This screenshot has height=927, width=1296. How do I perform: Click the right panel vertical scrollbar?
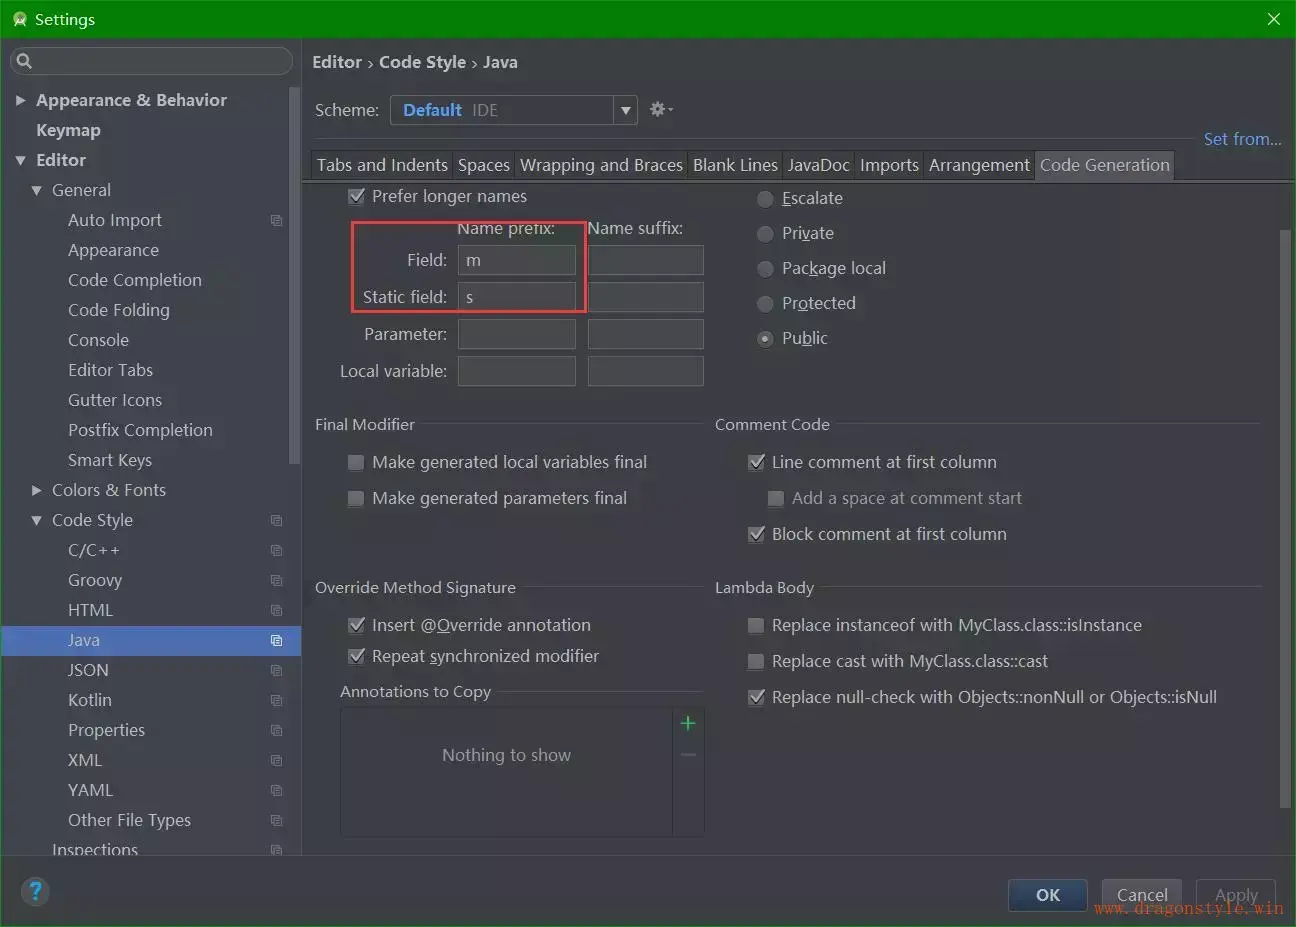1285,518
